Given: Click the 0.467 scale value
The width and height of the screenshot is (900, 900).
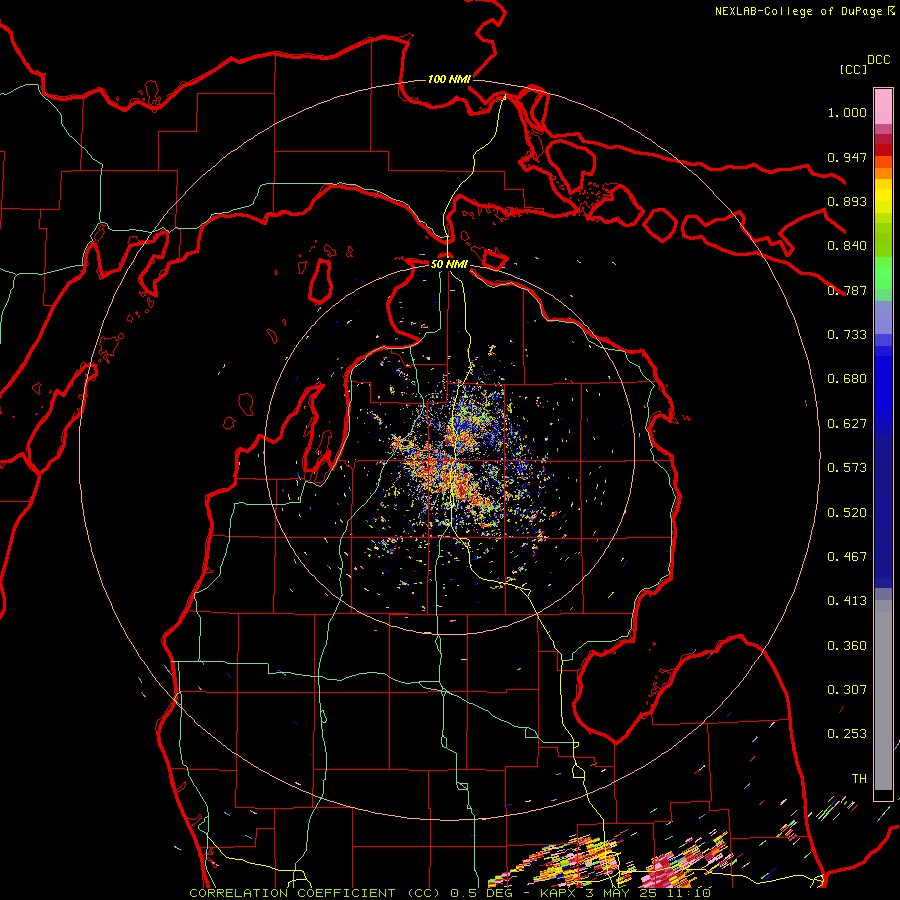Looking at the screenshot, I should point(847,557).
